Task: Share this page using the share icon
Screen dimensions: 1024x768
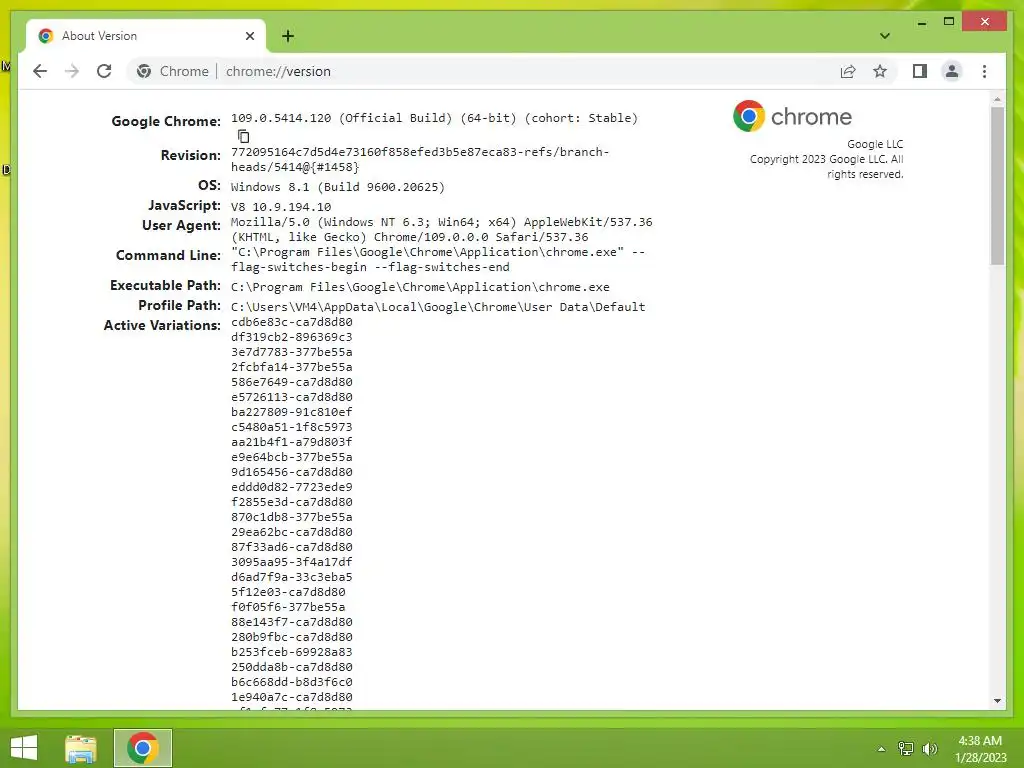Action: [x=848, y=71]
